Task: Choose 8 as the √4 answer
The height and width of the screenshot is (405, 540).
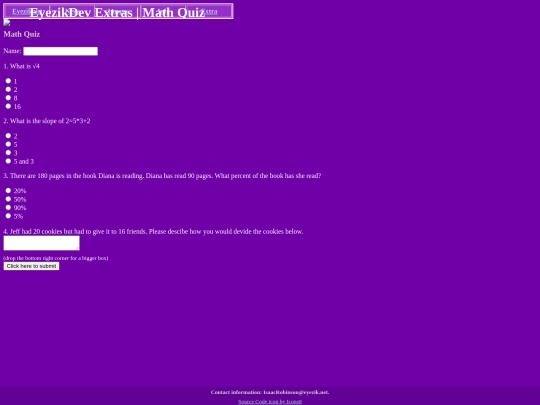Action: [8, 97]
